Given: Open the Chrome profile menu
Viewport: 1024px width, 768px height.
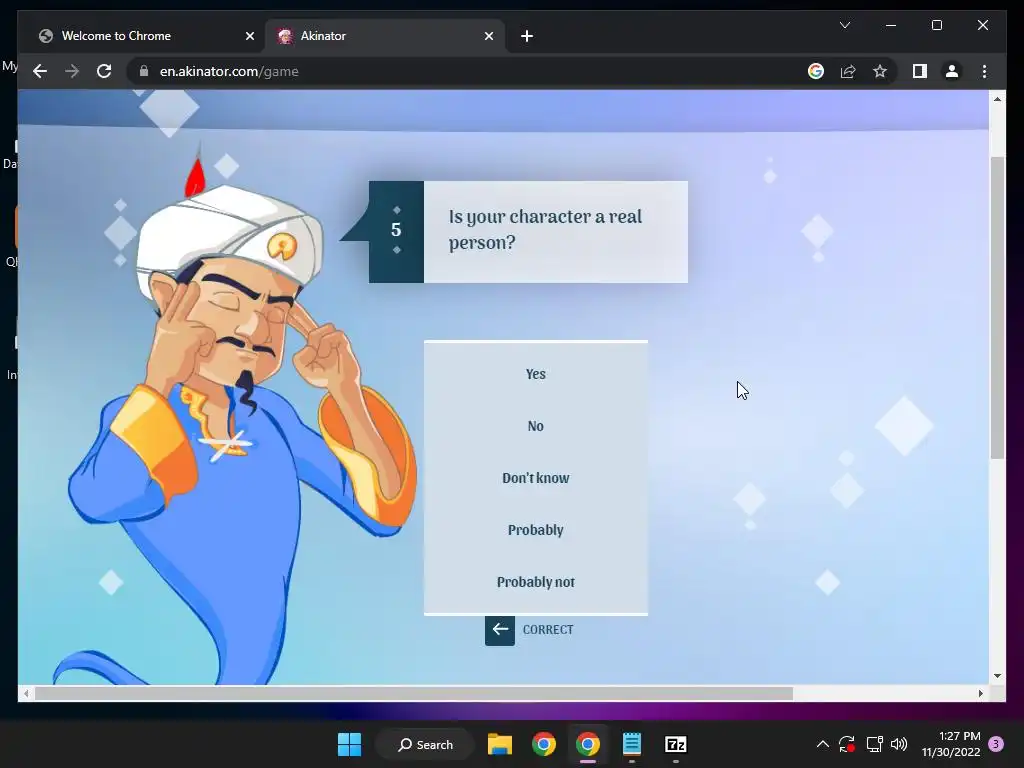Looking at the screenshot, I should click(952, 71).
